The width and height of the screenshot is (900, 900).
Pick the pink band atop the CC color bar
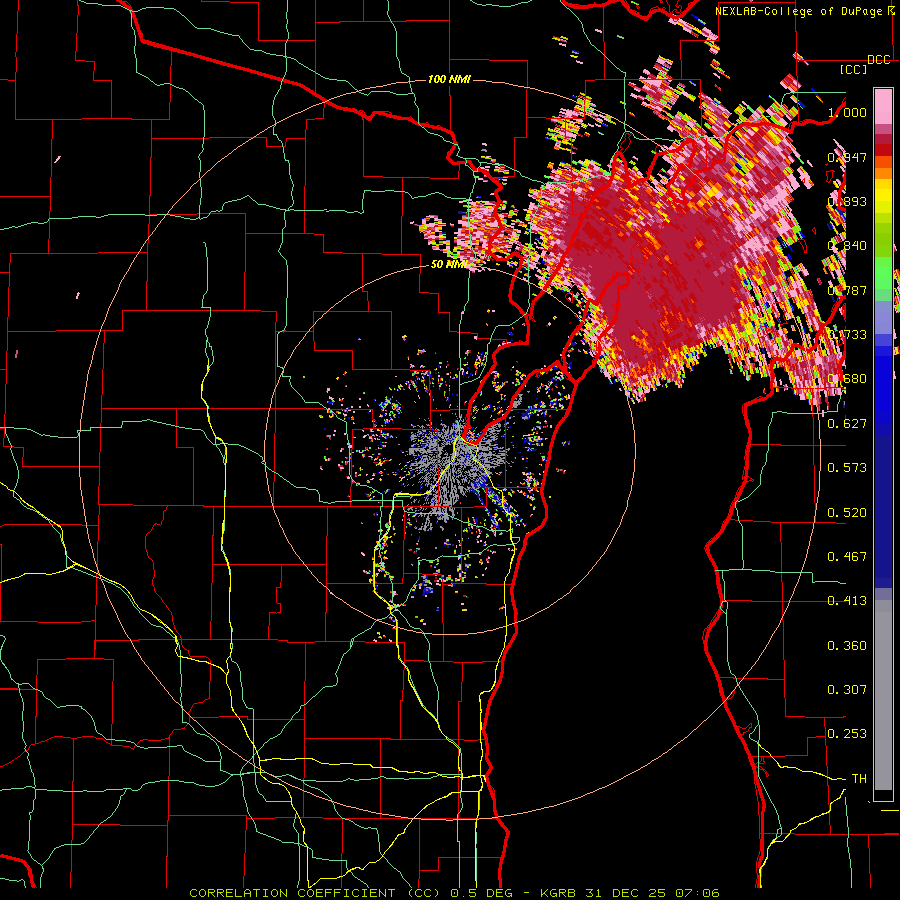pos(883,107)
